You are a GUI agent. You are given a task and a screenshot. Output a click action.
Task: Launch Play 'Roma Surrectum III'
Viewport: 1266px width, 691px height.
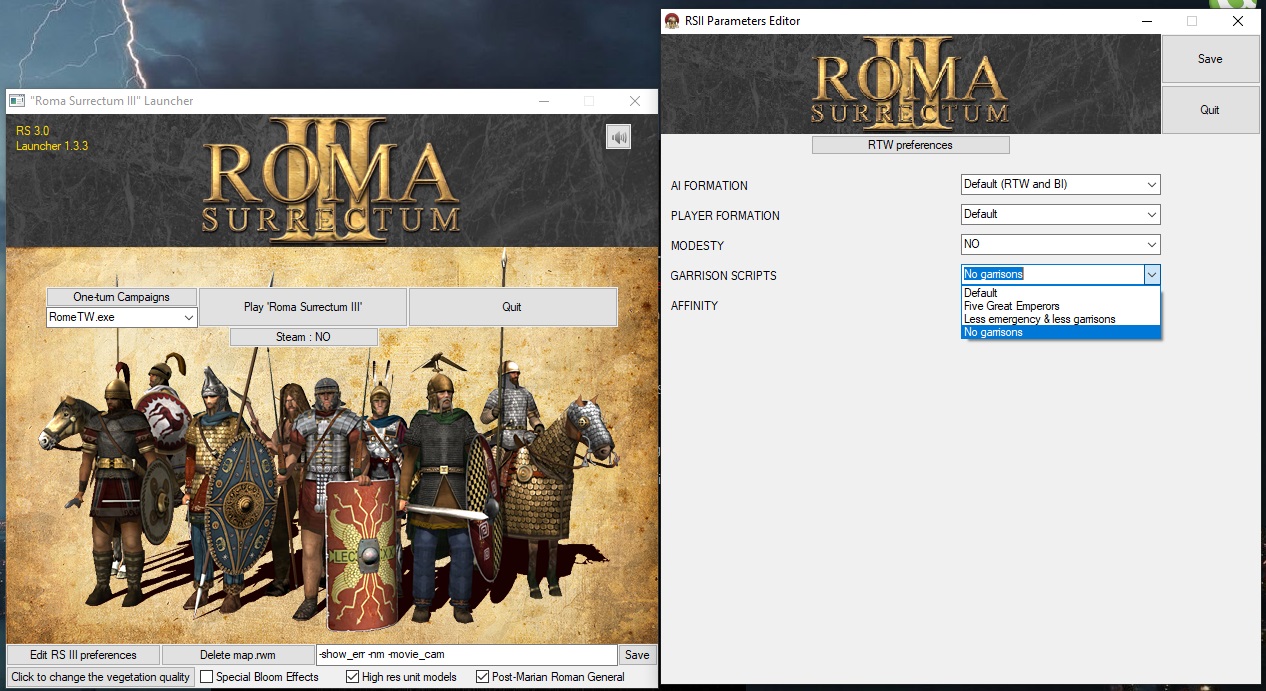point(303,307)
